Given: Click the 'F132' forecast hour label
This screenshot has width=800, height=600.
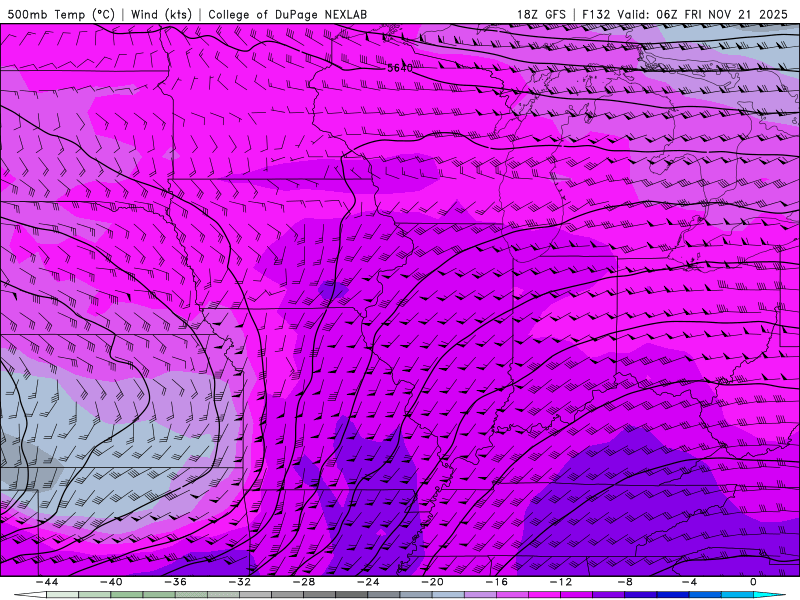Looking at the screenshot, I should pos(596,14).
